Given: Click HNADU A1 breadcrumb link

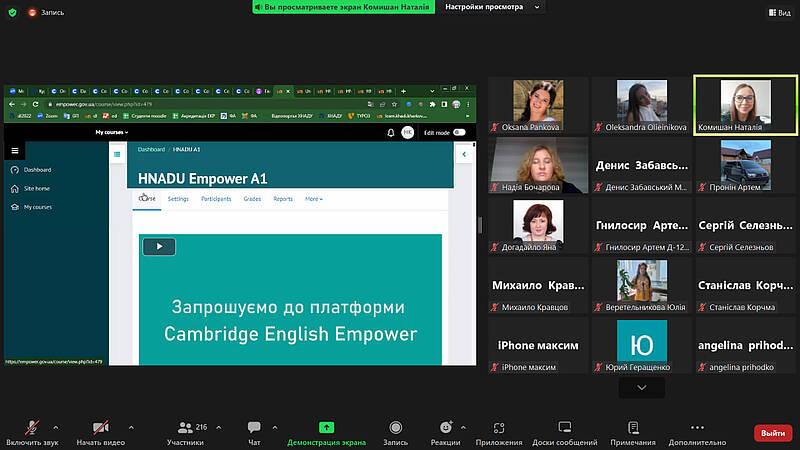Looking at the screenshot, I should click(x=186, y=149).
